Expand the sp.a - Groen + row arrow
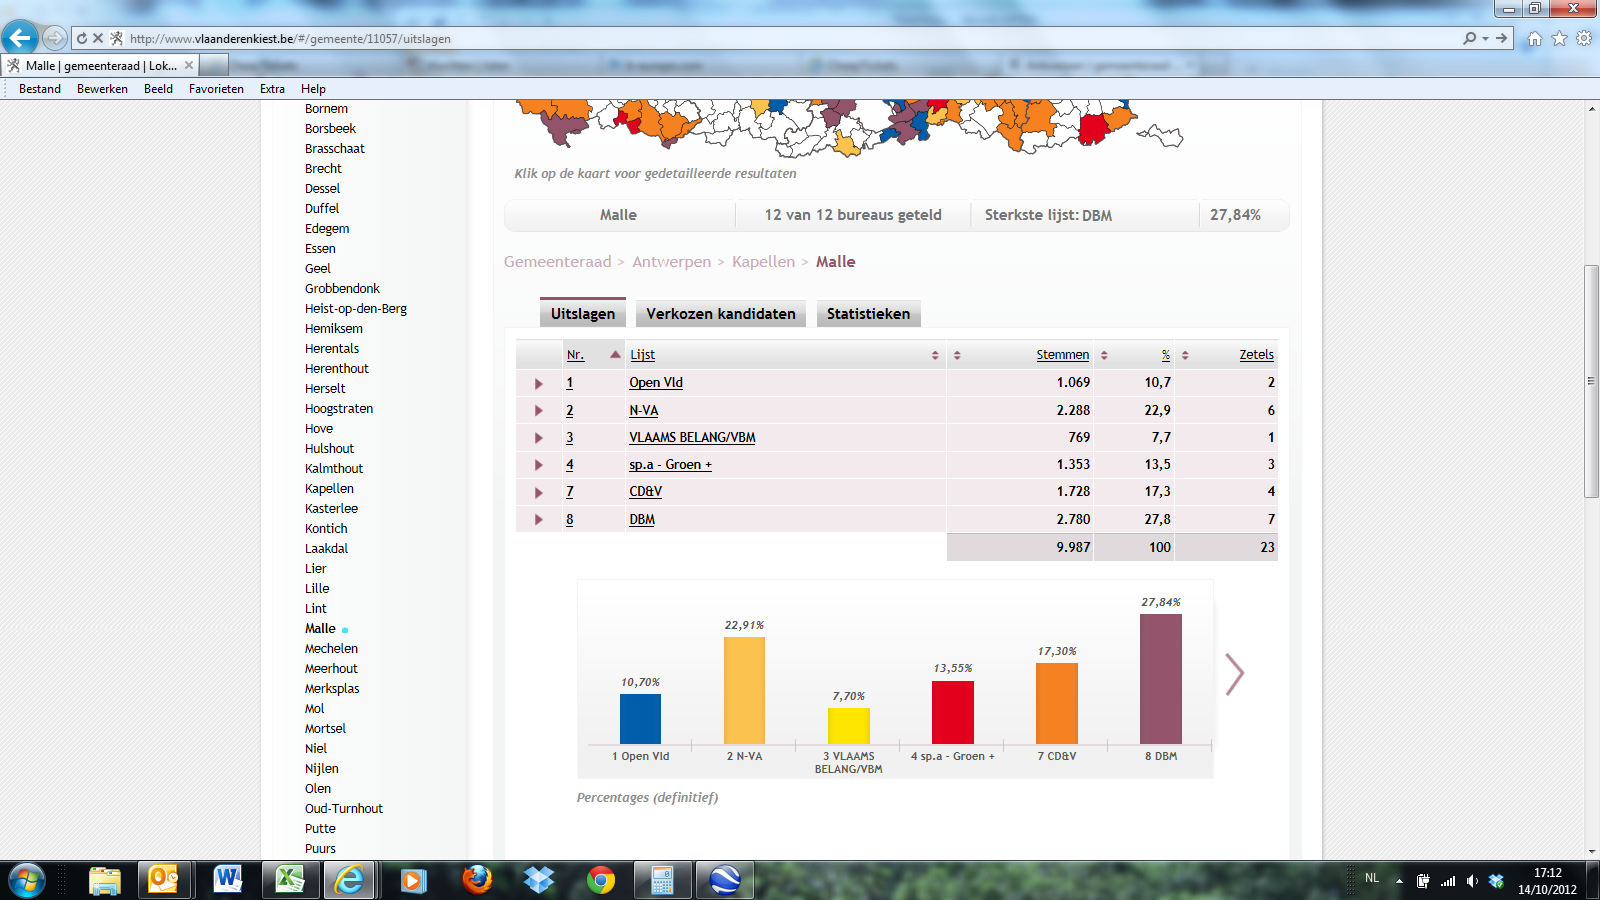This screenshot has width=1600, height=900. tap(539, 465)
